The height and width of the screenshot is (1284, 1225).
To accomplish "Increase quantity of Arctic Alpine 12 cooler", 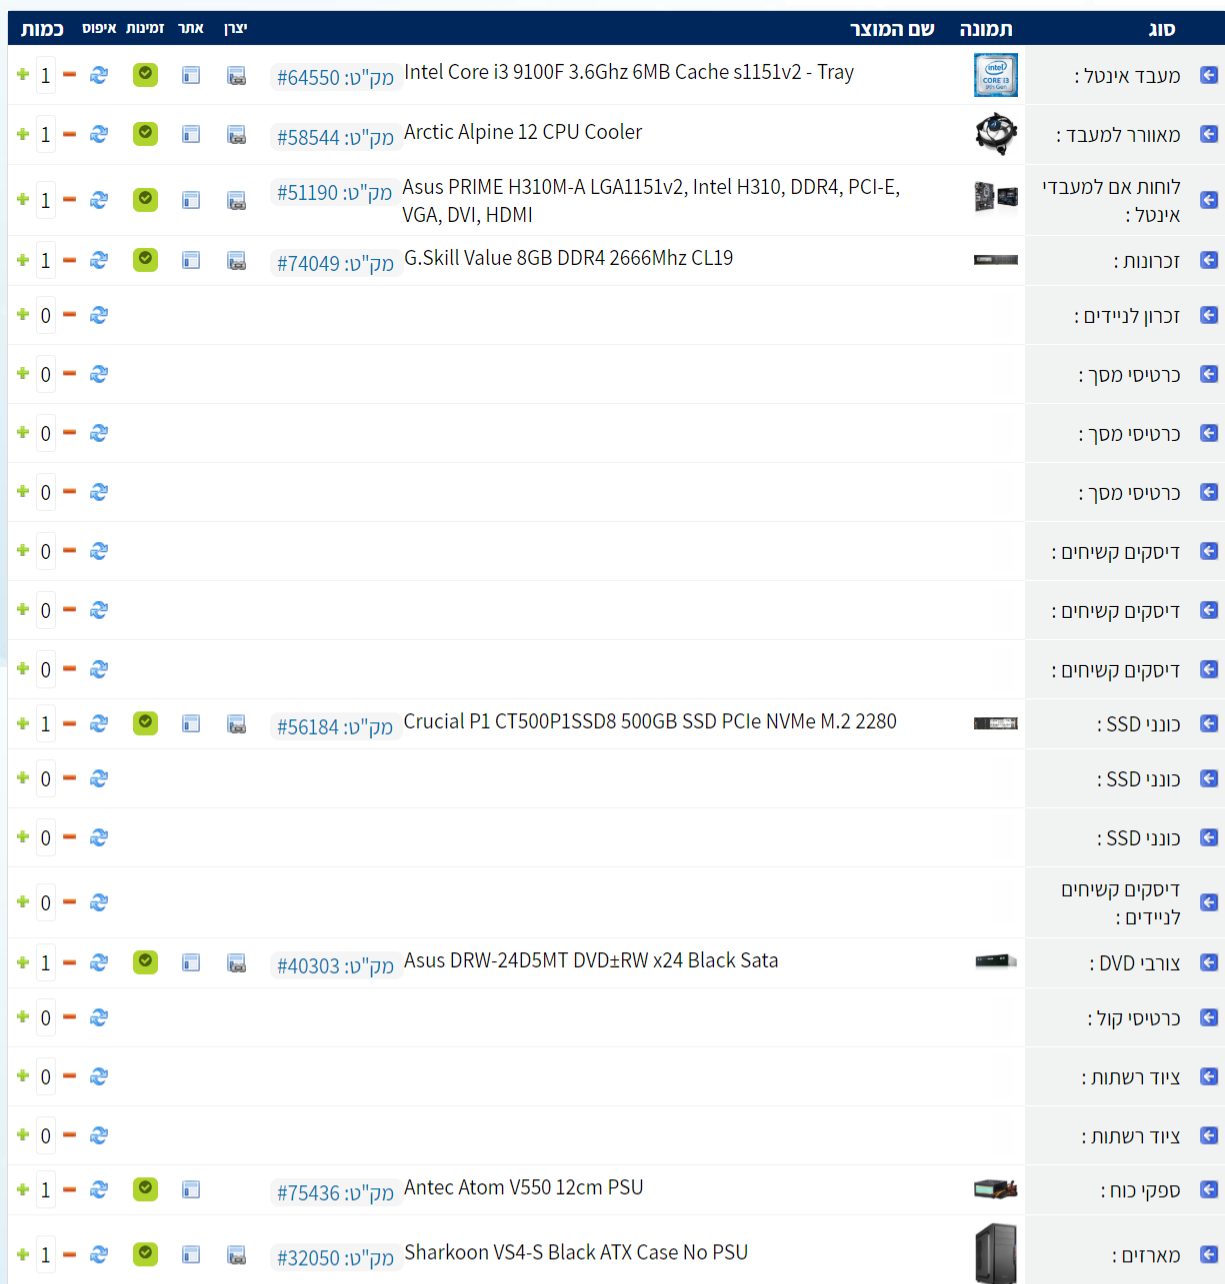I will (x=23, y=133).
